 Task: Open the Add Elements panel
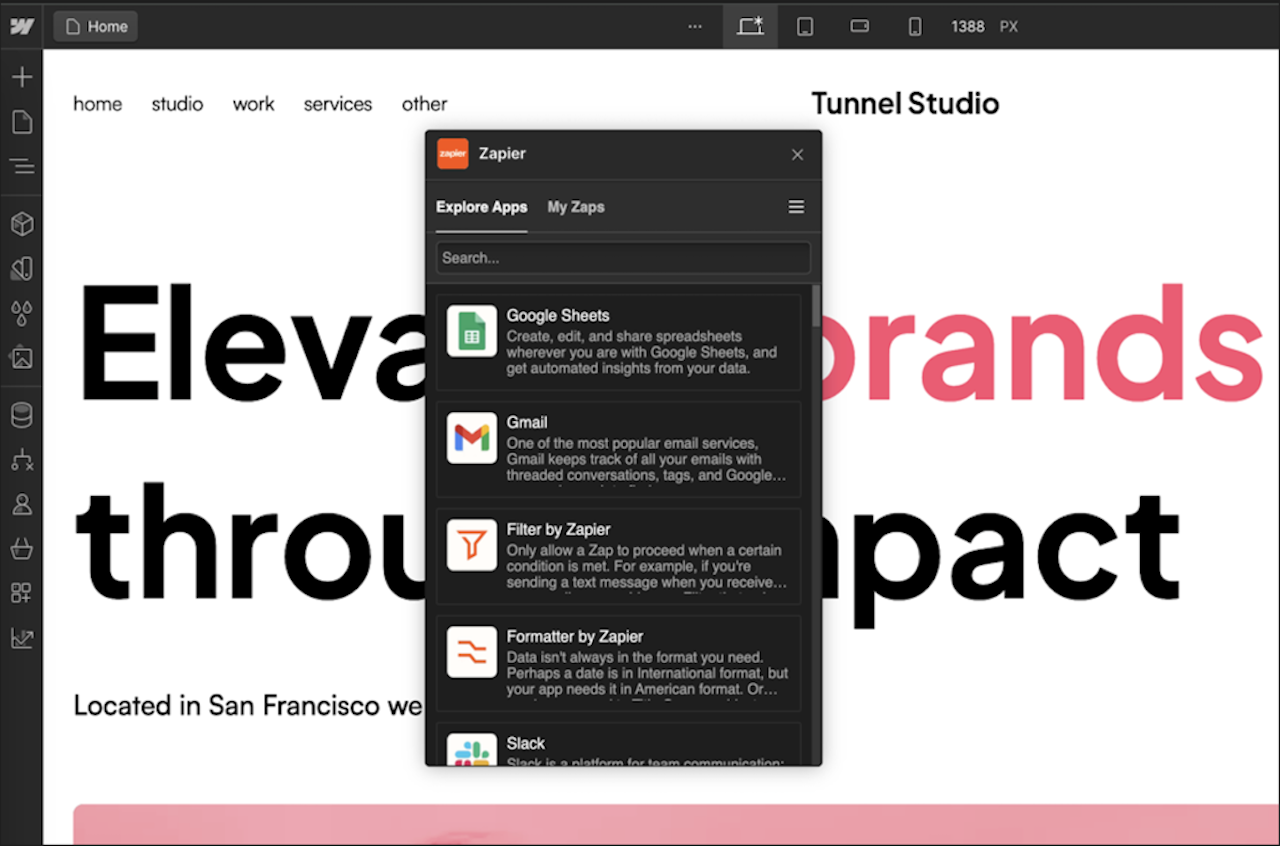22,76
